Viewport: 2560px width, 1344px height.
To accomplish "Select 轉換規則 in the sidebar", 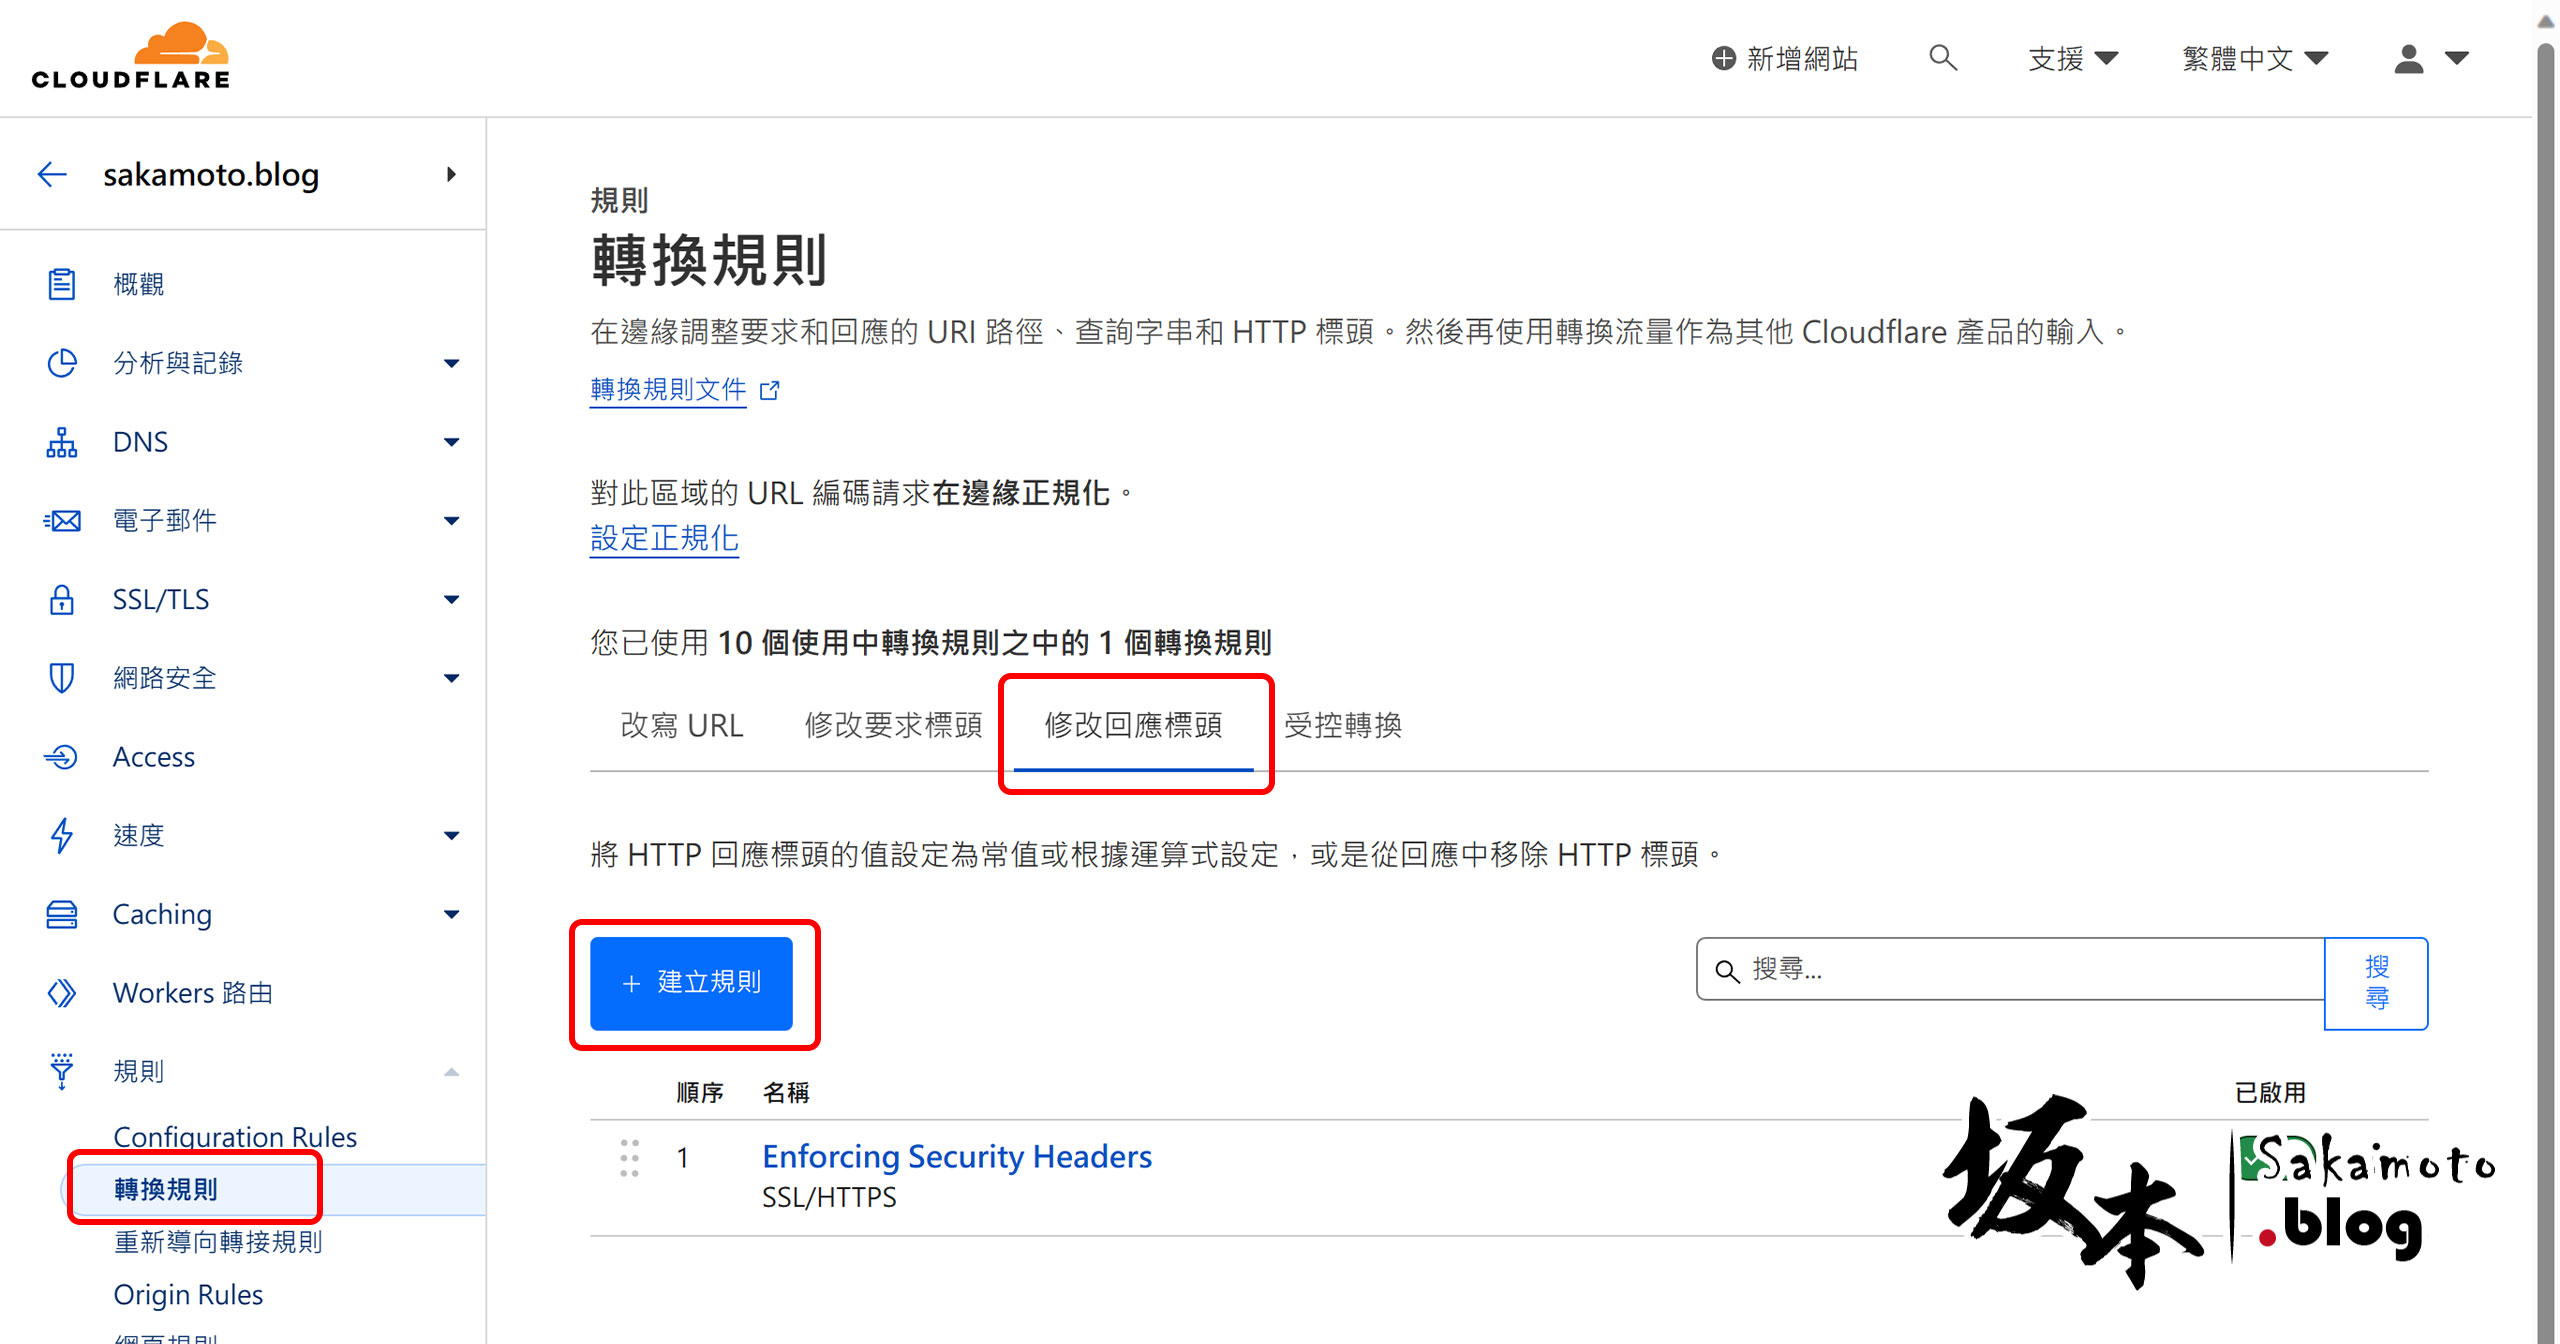I will click(x=166, y=1189).
